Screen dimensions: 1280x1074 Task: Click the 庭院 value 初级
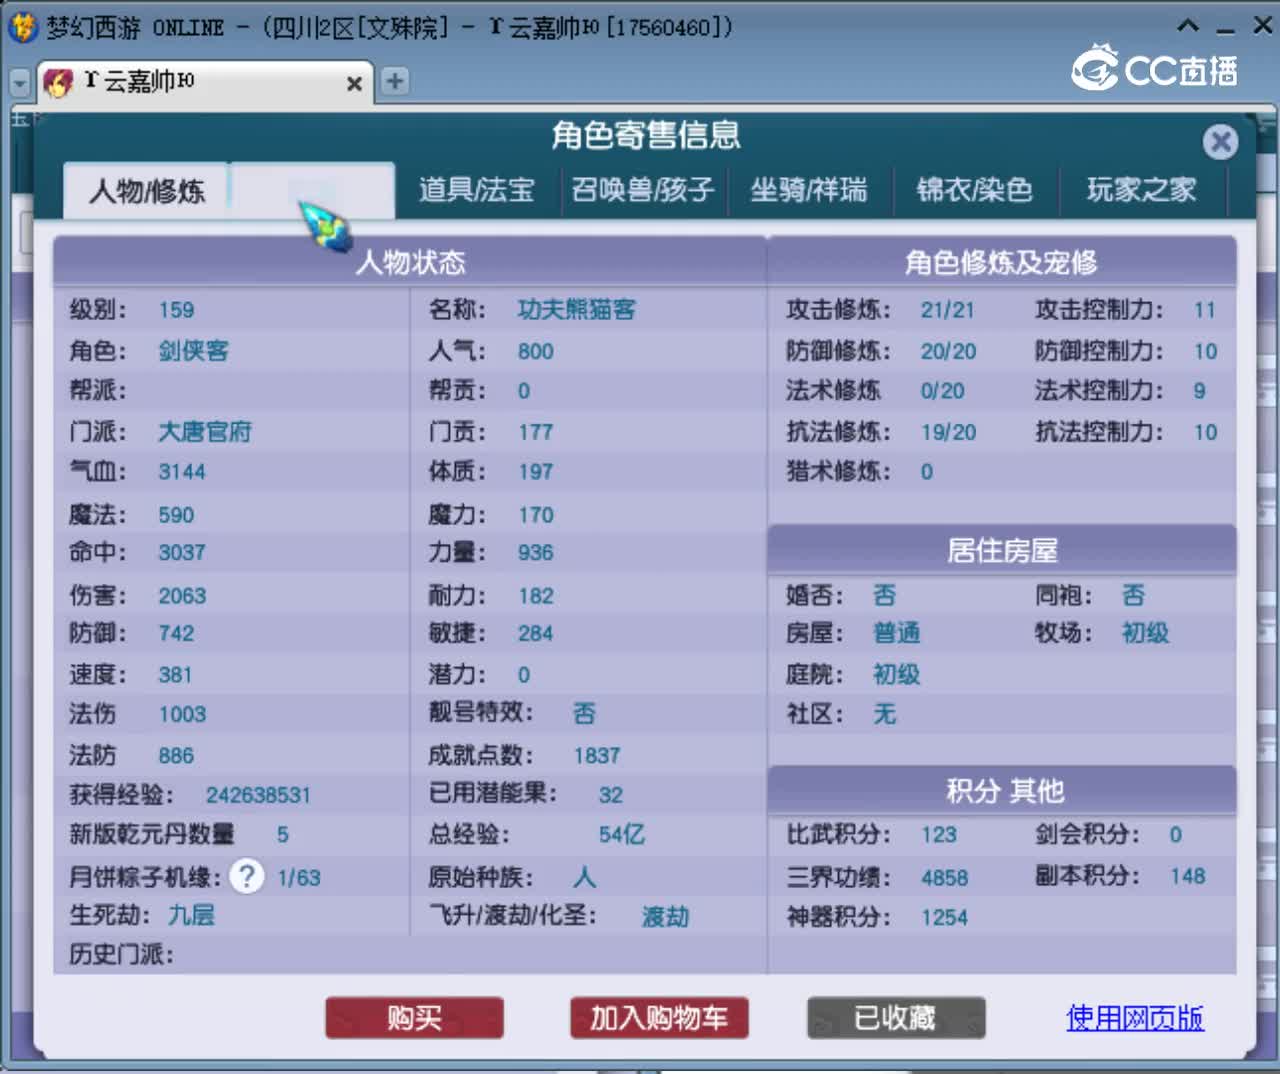click(896, 674)
